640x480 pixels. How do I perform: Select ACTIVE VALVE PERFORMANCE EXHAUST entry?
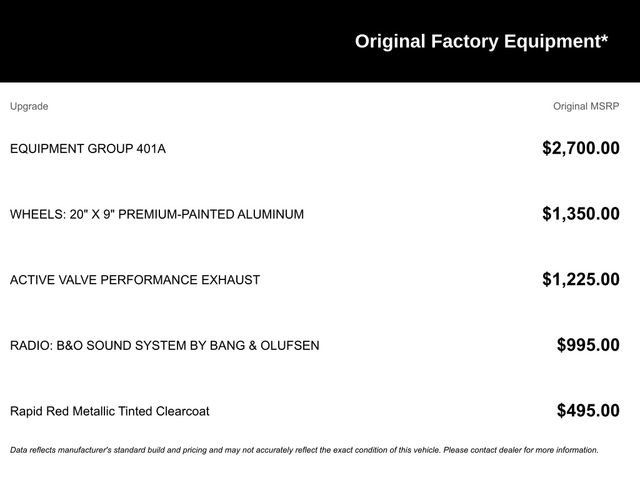(x=135, y=280)
